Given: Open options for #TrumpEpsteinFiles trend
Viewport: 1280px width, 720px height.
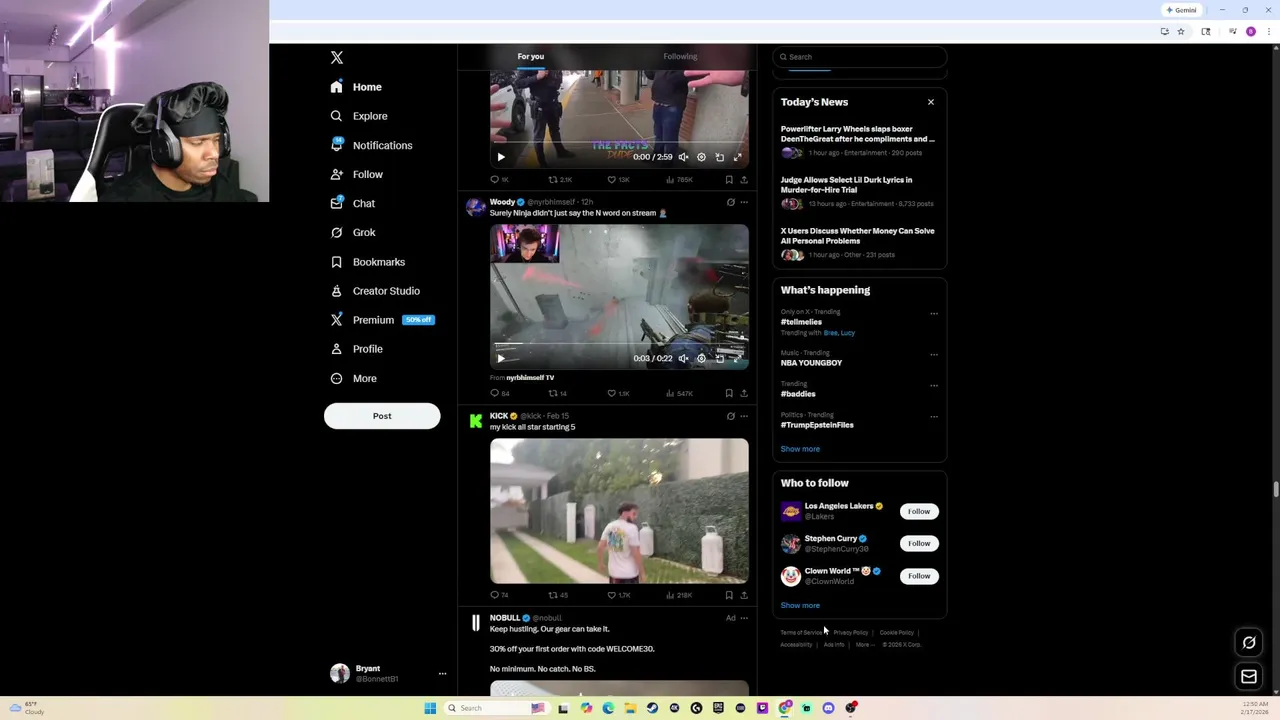Looking at the screenshot, I should pos(934,416).
